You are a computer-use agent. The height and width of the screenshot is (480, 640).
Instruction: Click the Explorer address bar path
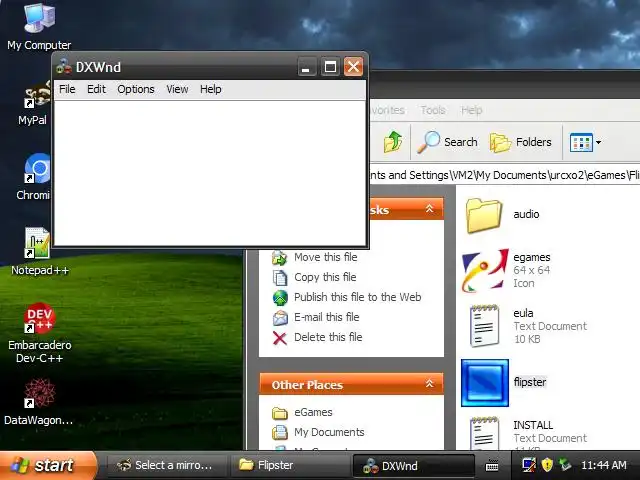coord(504,175)
